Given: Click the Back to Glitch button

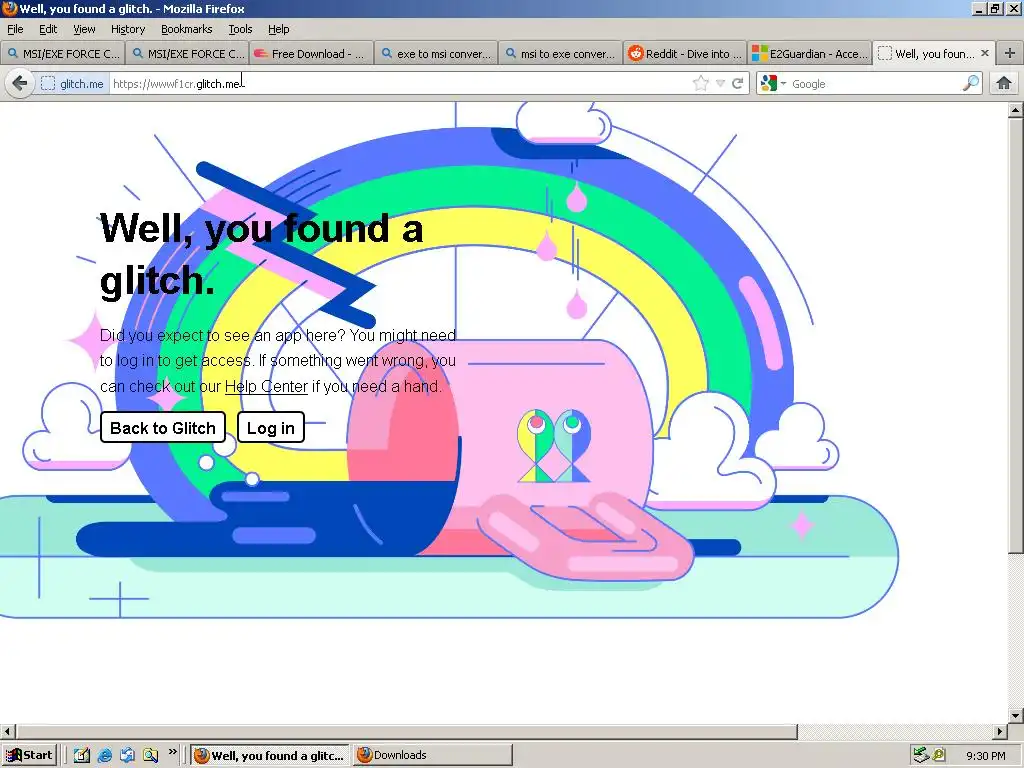Looking at the screenshot, I should 163,428.
